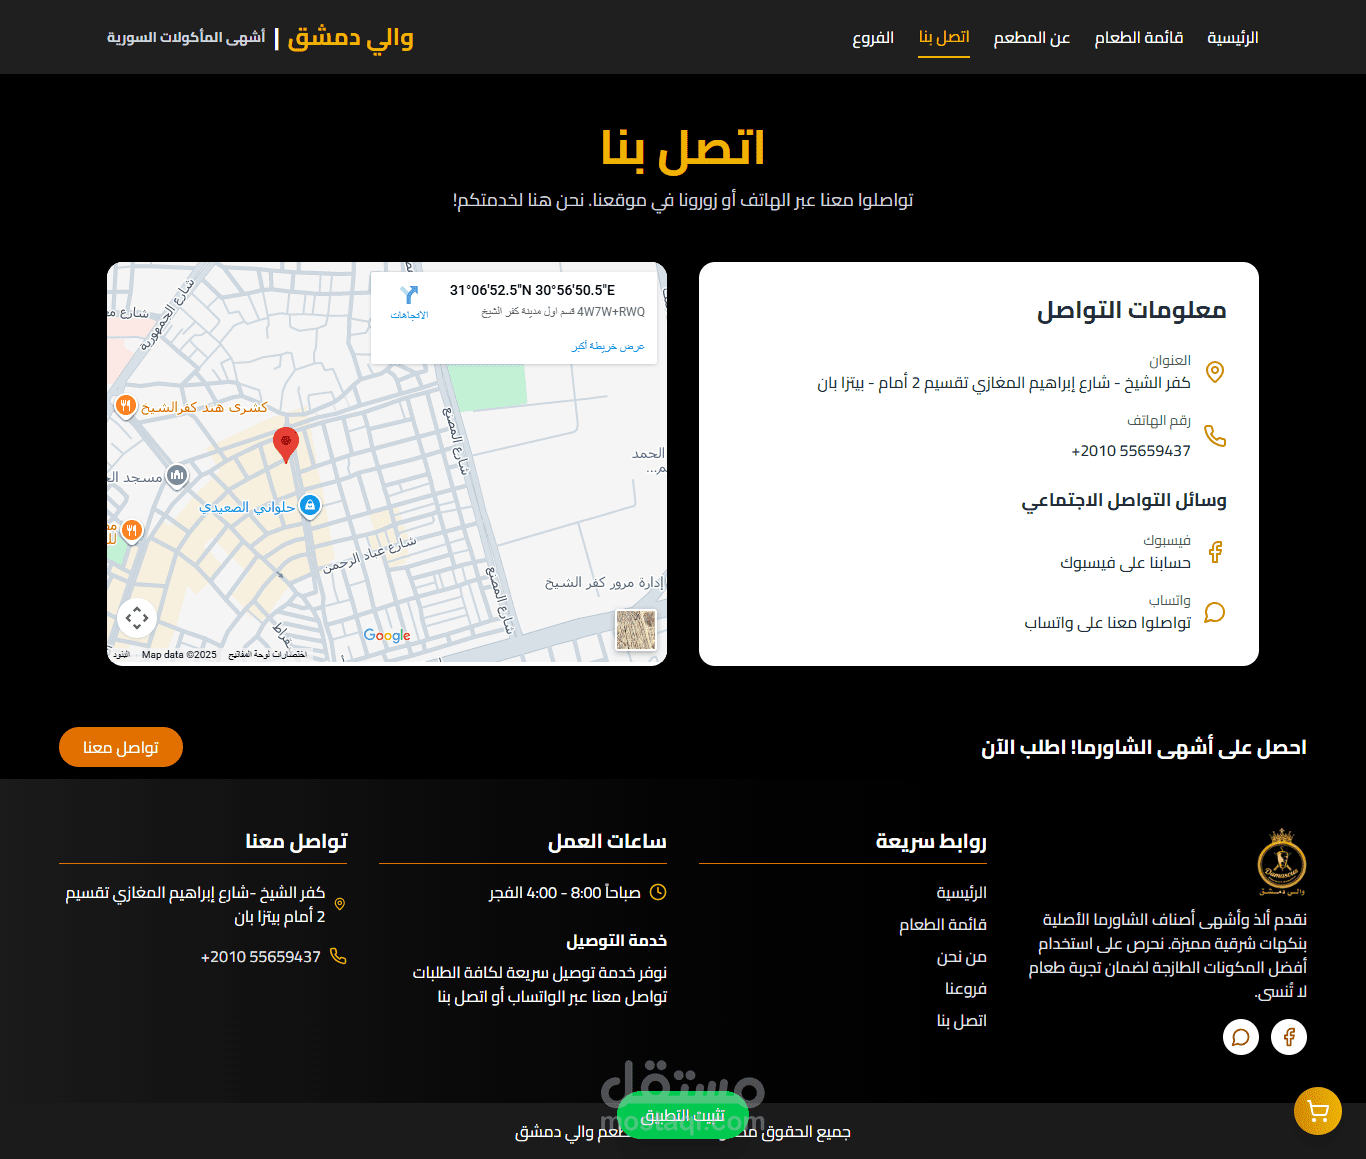Click the mosque marker on the map
This screenshot has width=1366, height=1159.
click(177, 476)
